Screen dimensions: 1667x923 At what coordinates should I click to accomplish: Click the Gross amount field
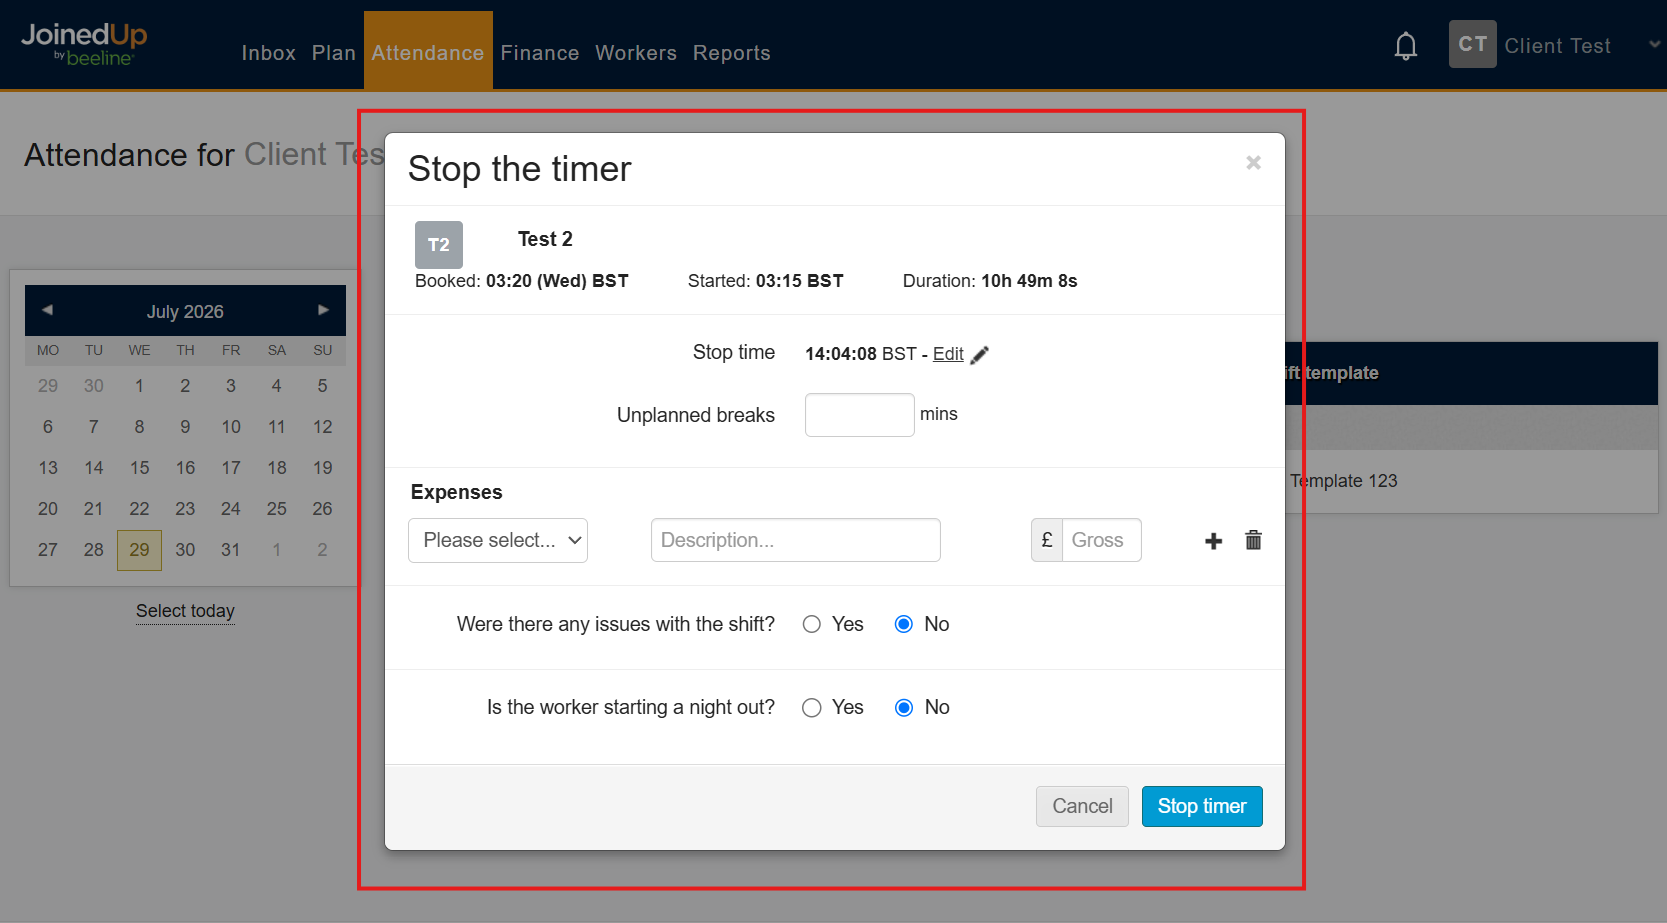tap(1101, 540)
